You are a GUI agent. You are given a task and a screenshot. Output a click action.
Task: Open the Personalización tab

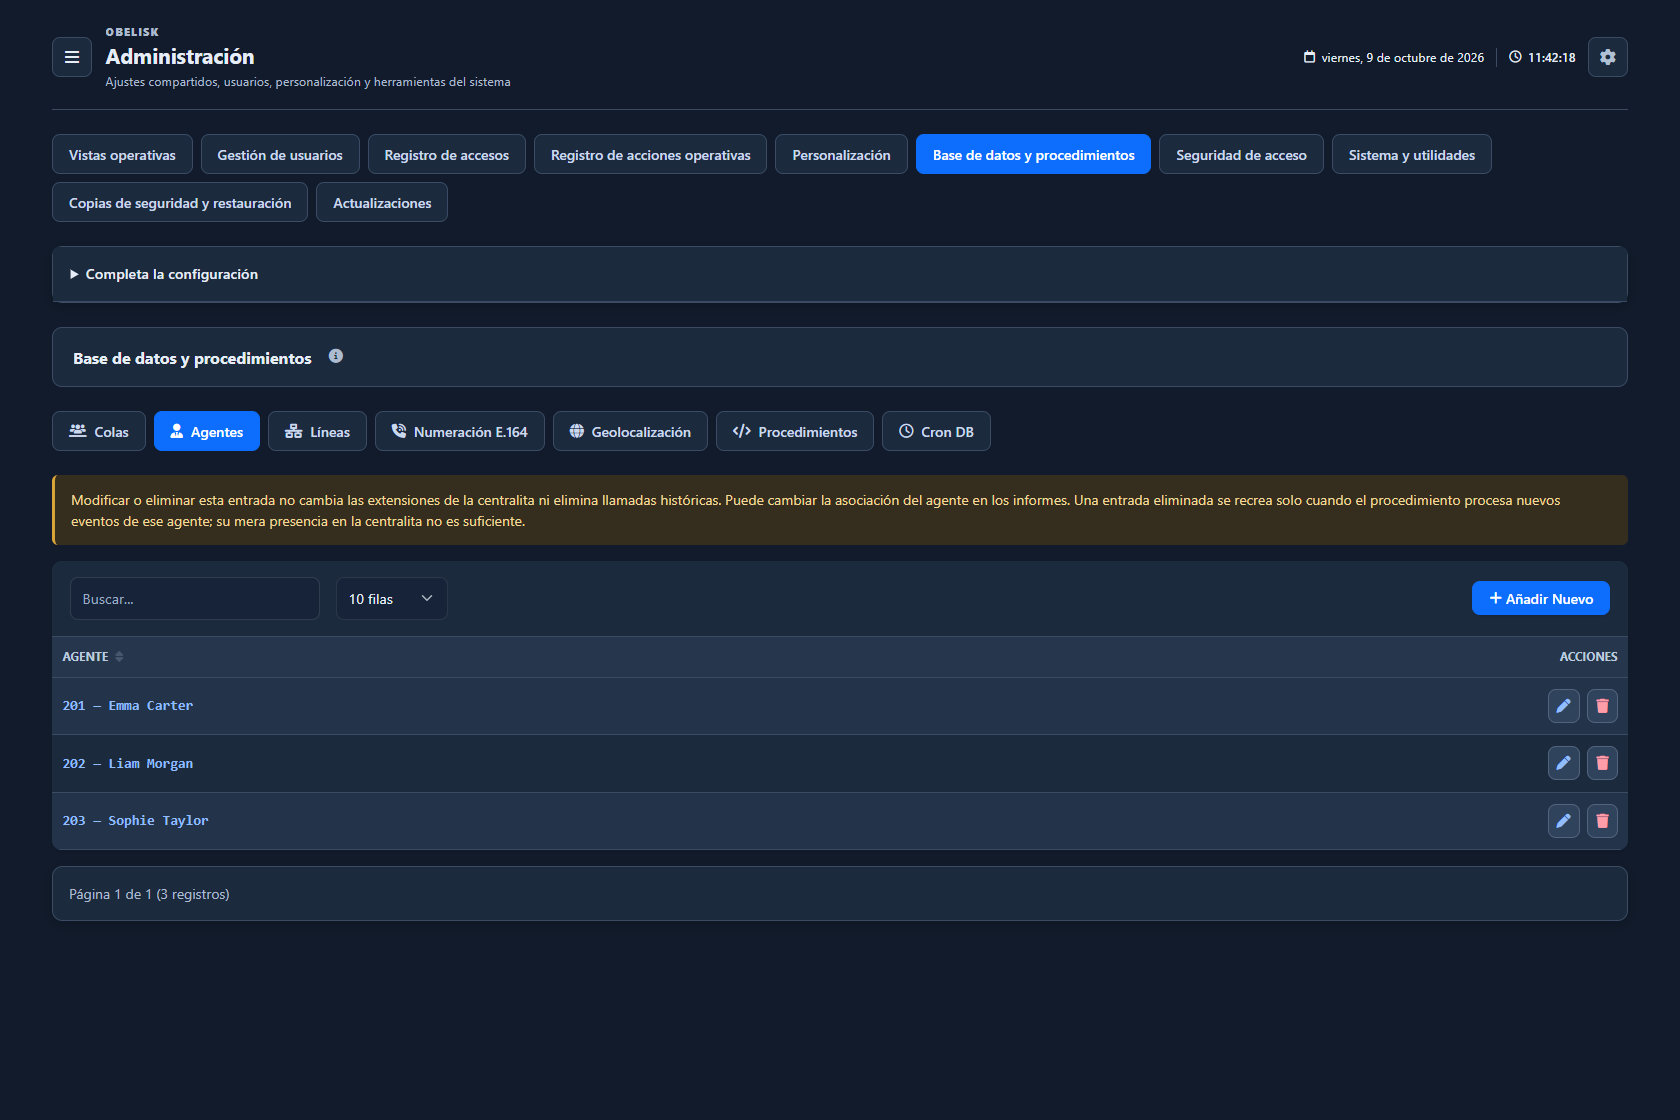(x=841, y=154)
